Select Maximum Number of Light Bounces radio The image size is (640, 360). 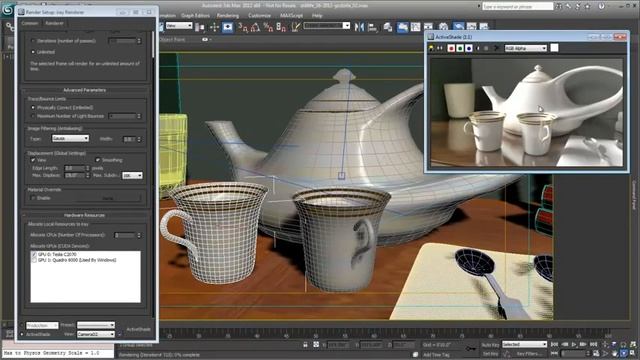(x=33, y=116)
